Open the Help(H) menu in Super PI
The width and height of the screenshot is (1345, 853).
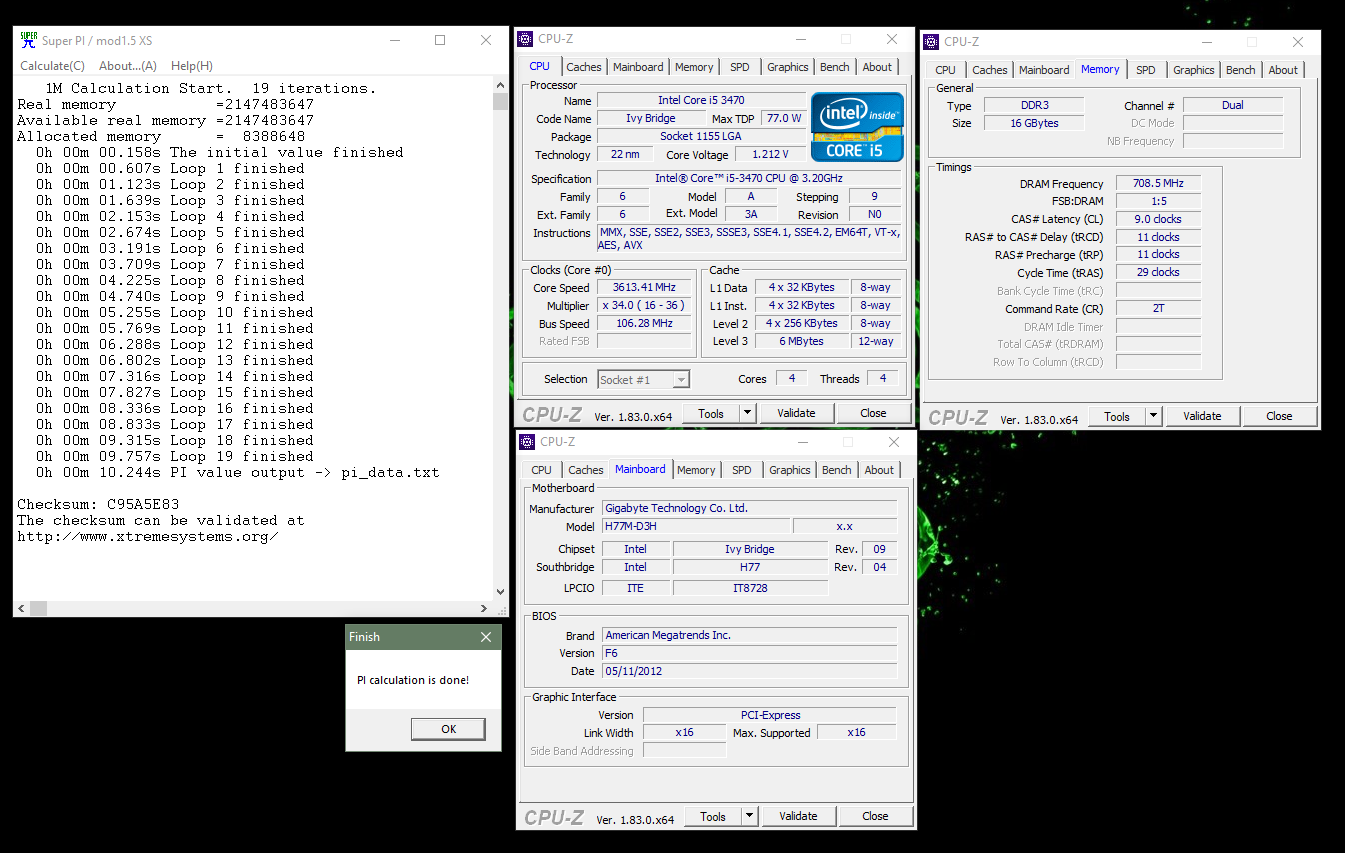point(192,66)
